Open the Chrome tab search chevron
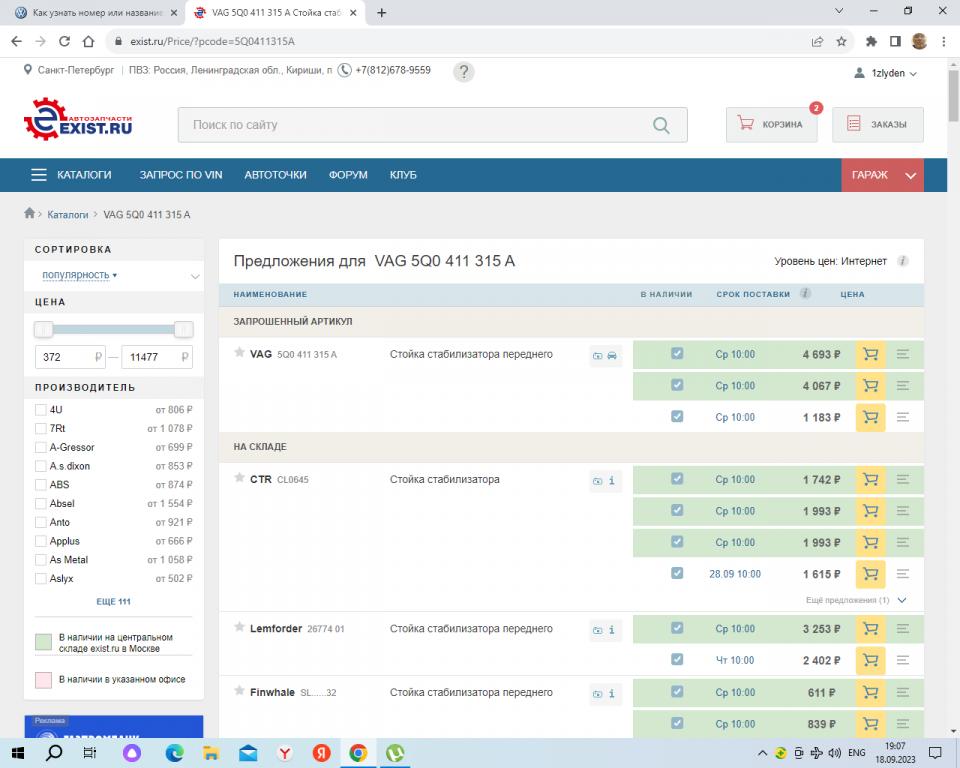960x768 pixels. point(839,11)
